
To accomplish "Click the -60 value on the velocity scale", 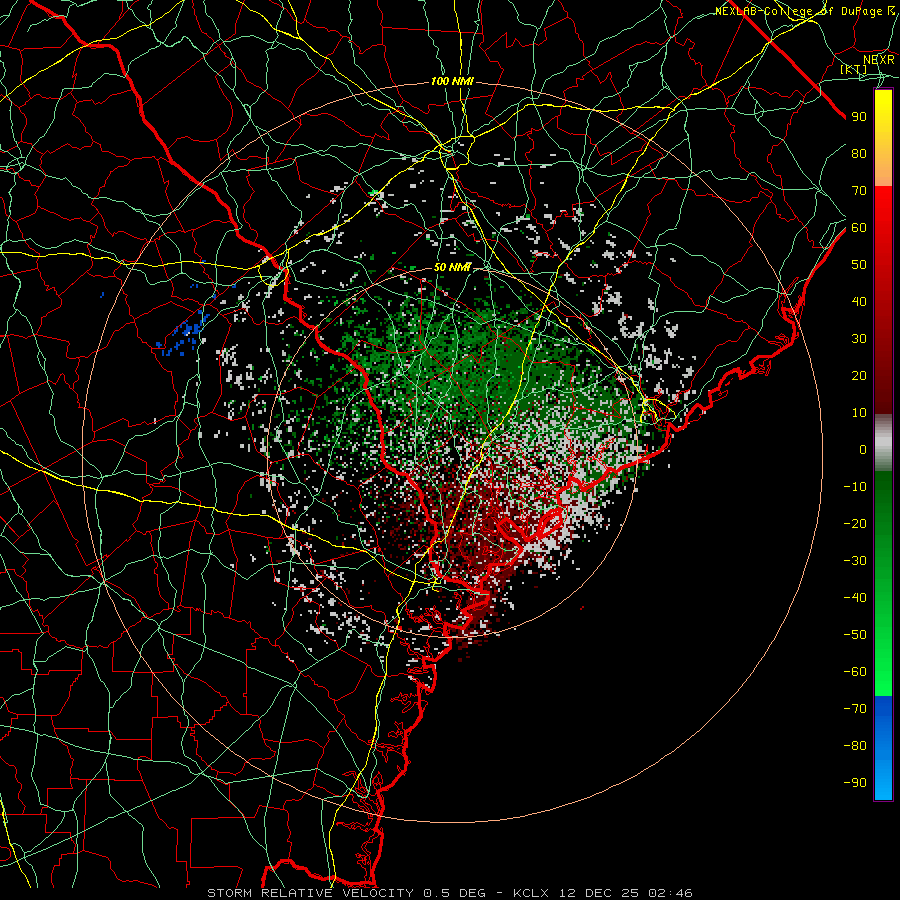I will [x=855, y=672].
